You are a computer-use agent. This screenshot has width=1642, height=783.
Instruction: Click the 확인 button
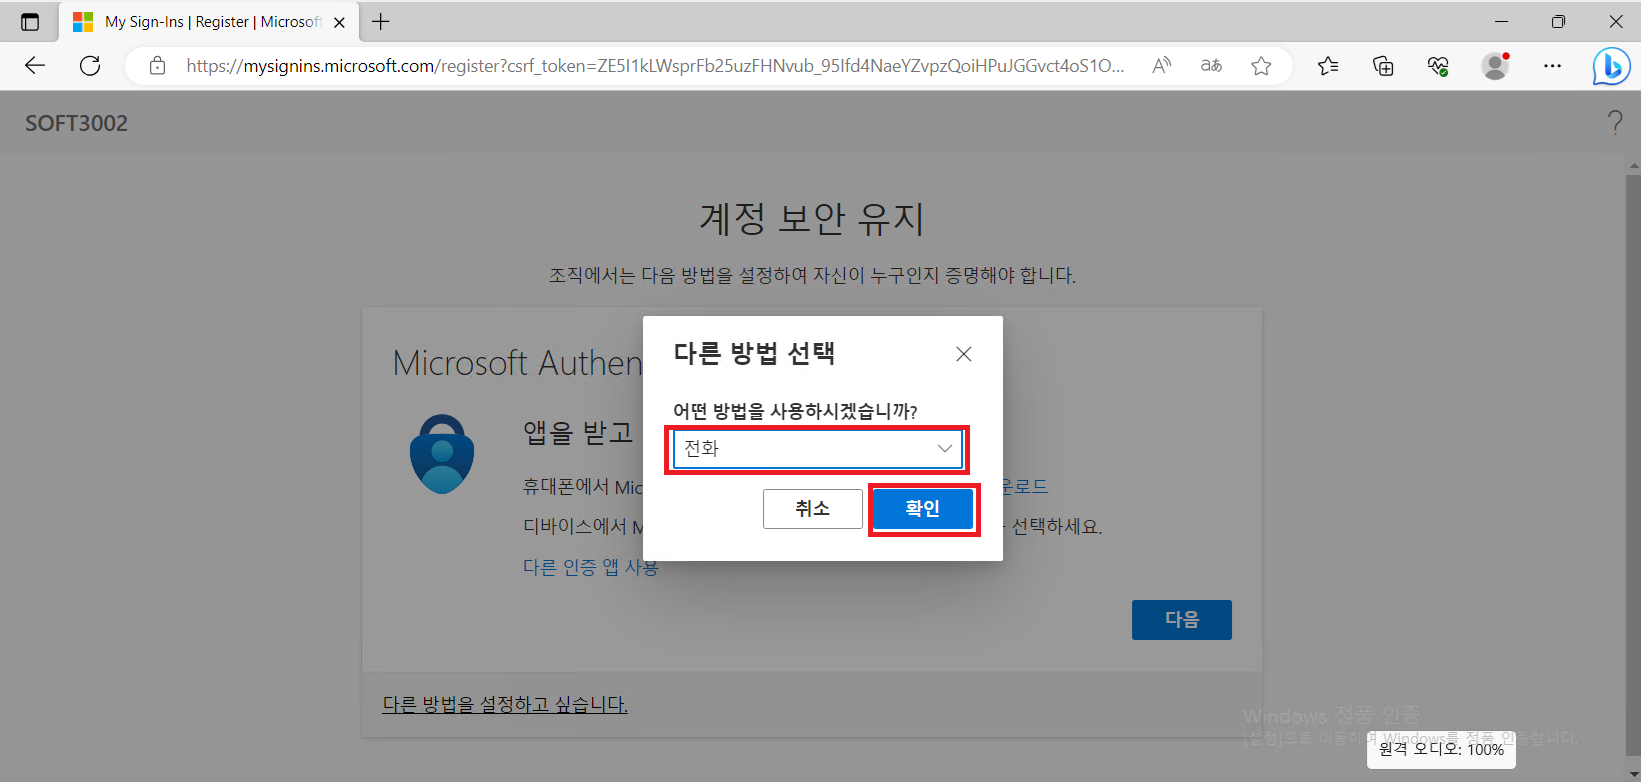click(x=923, y=509)
